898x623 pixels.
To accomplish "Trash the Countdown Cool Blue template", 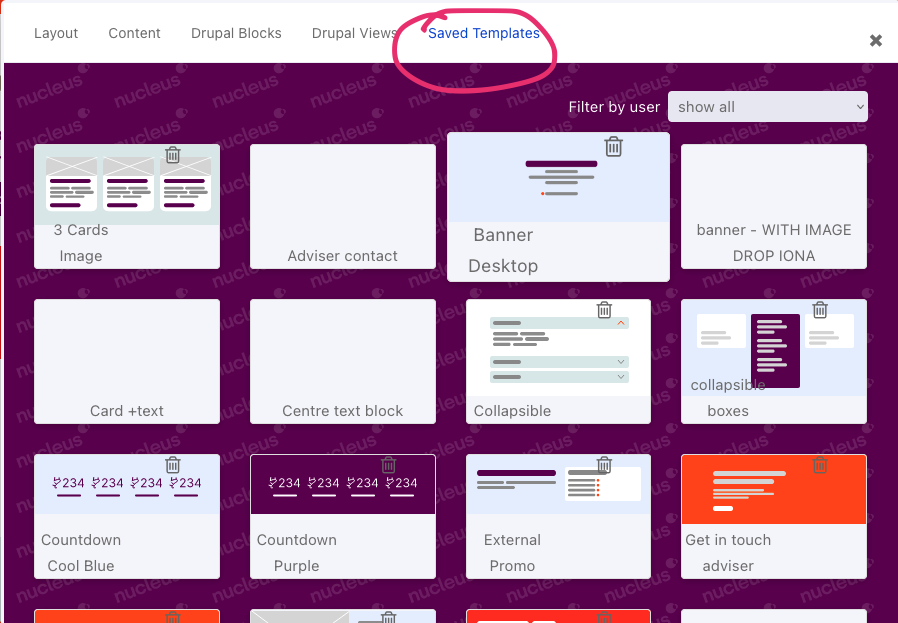I will [x=173, y=464].
